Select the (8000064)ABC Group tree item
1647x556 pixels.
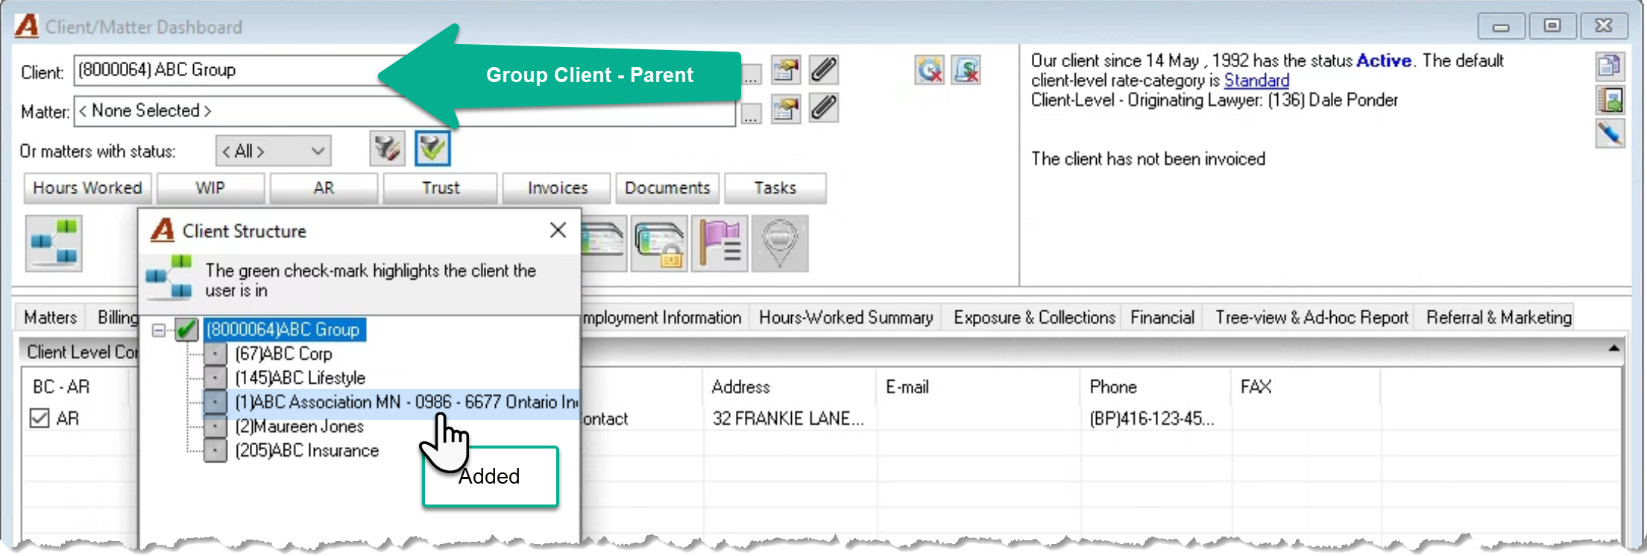[x=283, y=329]
